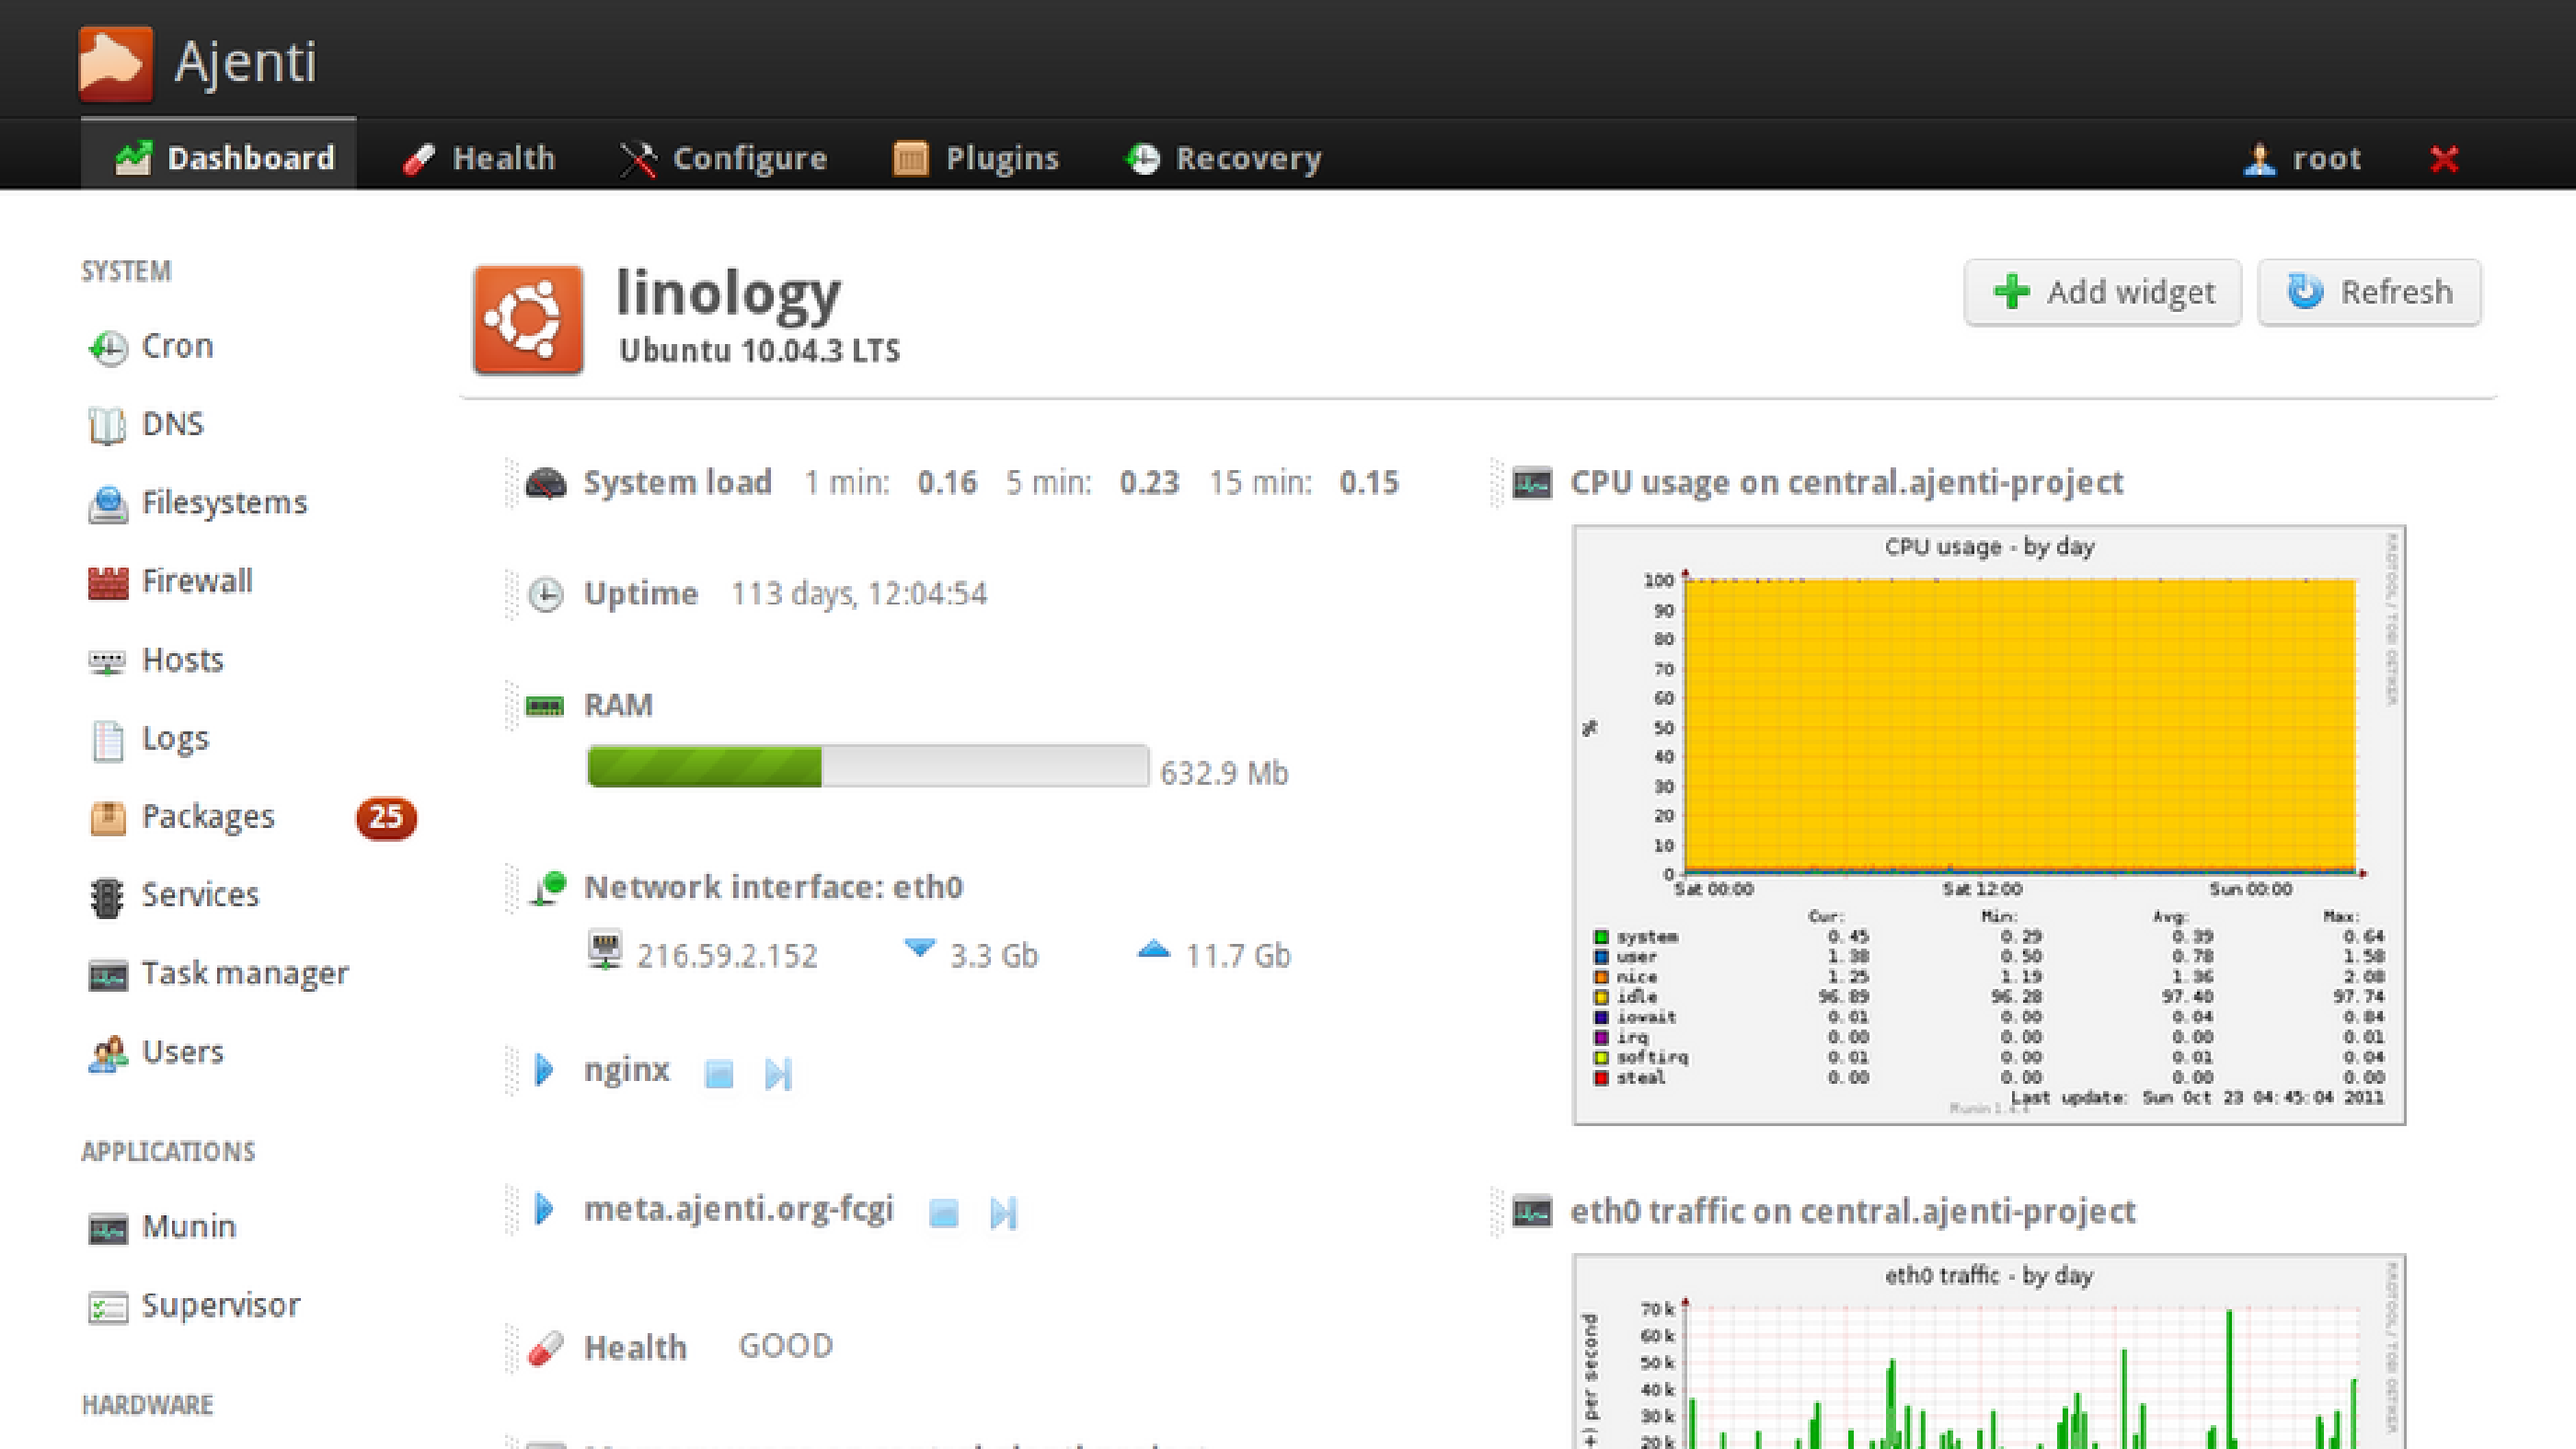Click the HARDWARE section header

pyautogui.click(x=147, y=1405)
